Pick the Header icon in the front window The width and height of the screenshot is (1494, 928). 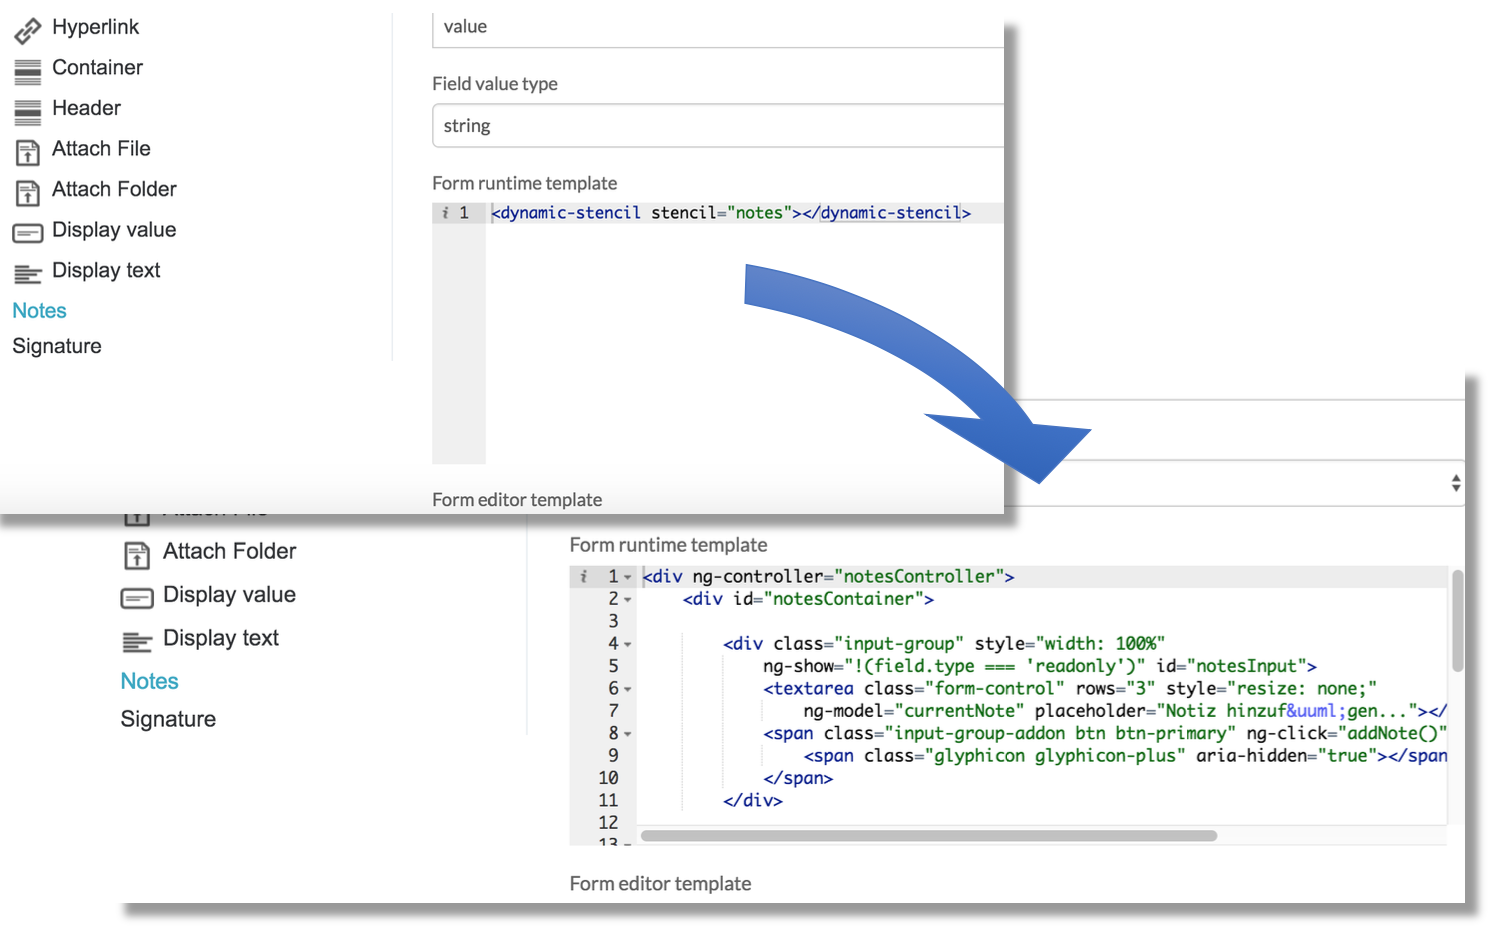coord(27,111)
